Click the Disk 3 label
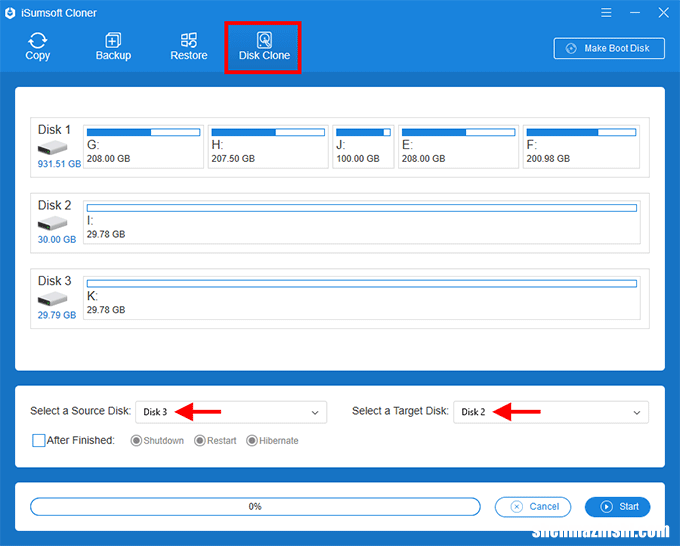 (54, 281)
